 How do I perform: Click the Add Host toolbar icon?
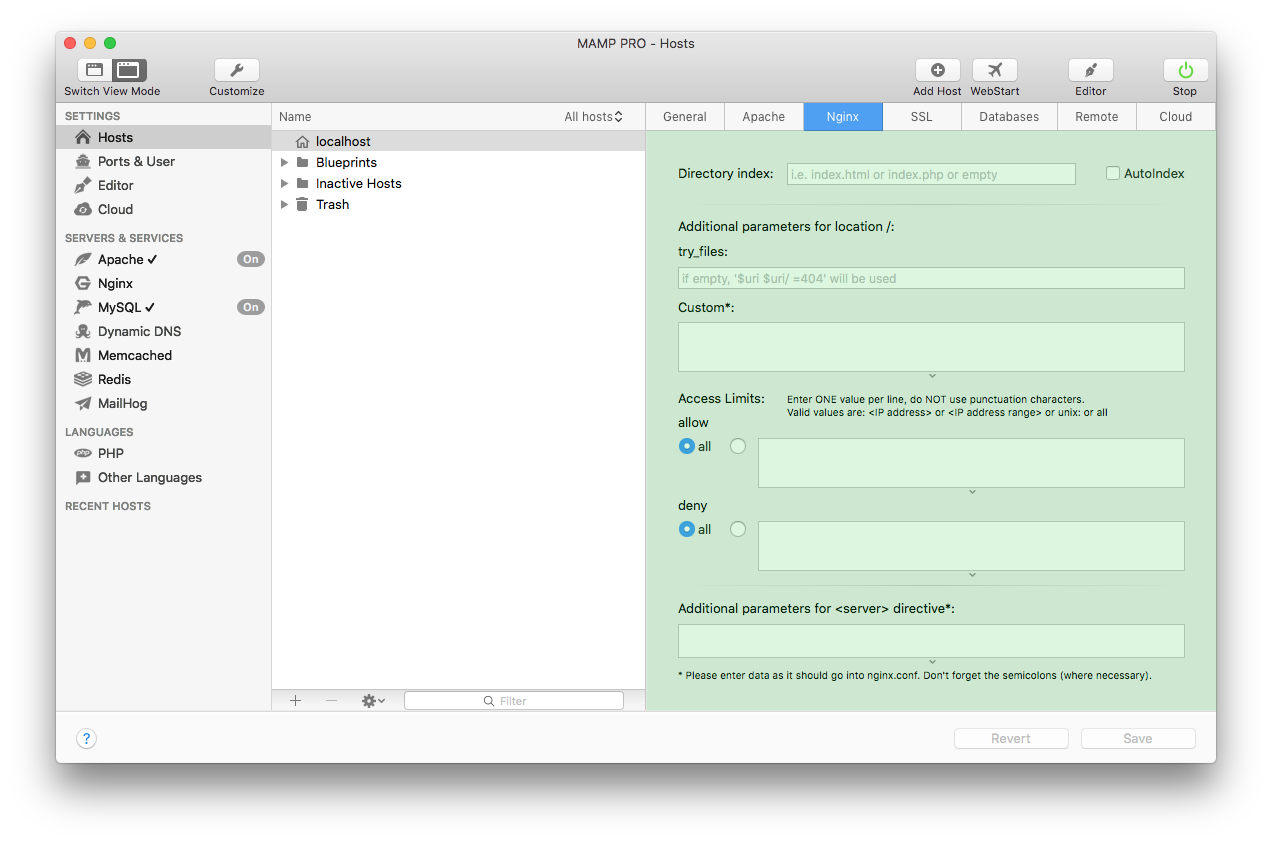(937, 71)
